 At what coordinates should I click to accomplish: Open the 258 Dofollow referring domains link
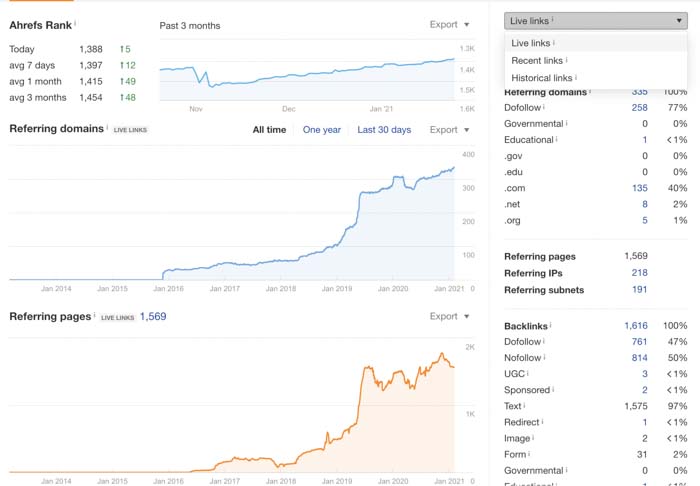(x=639, y=108)
